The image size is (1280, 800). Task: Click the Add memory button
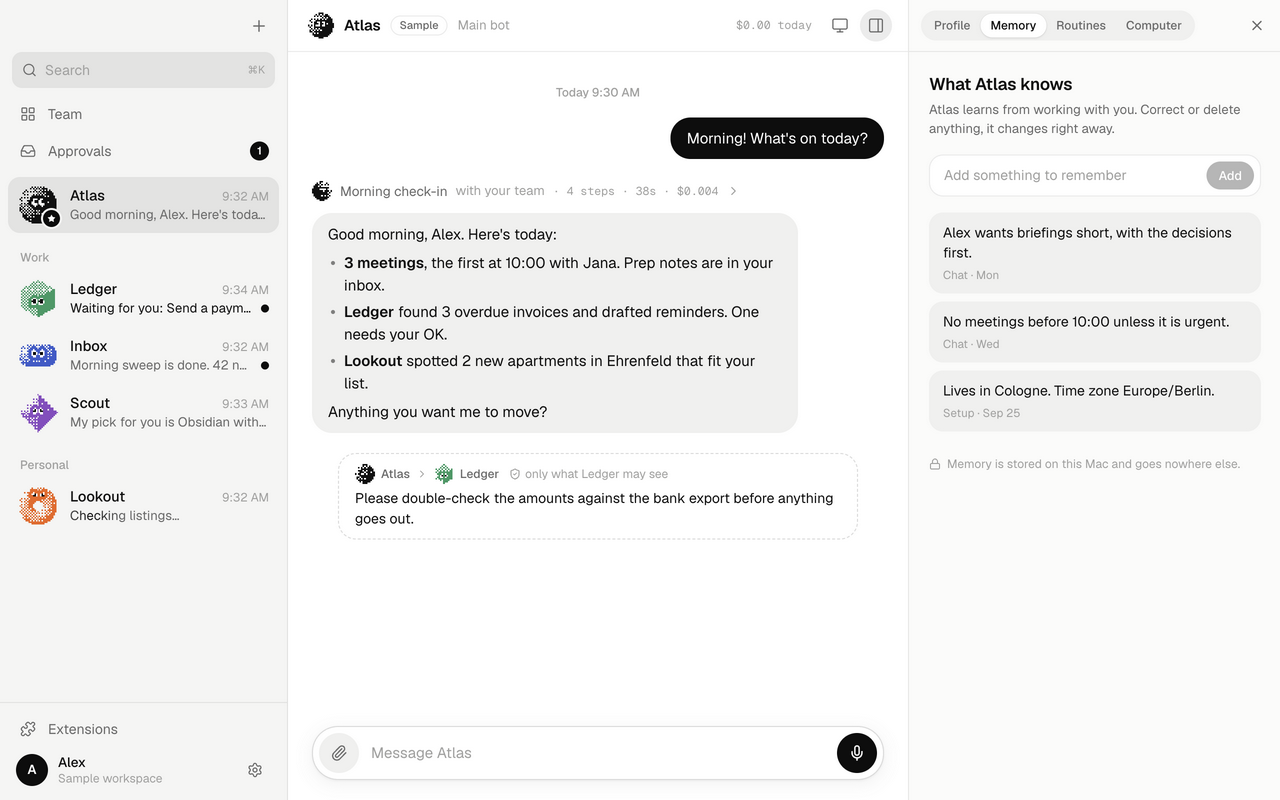pos(1230,175)
